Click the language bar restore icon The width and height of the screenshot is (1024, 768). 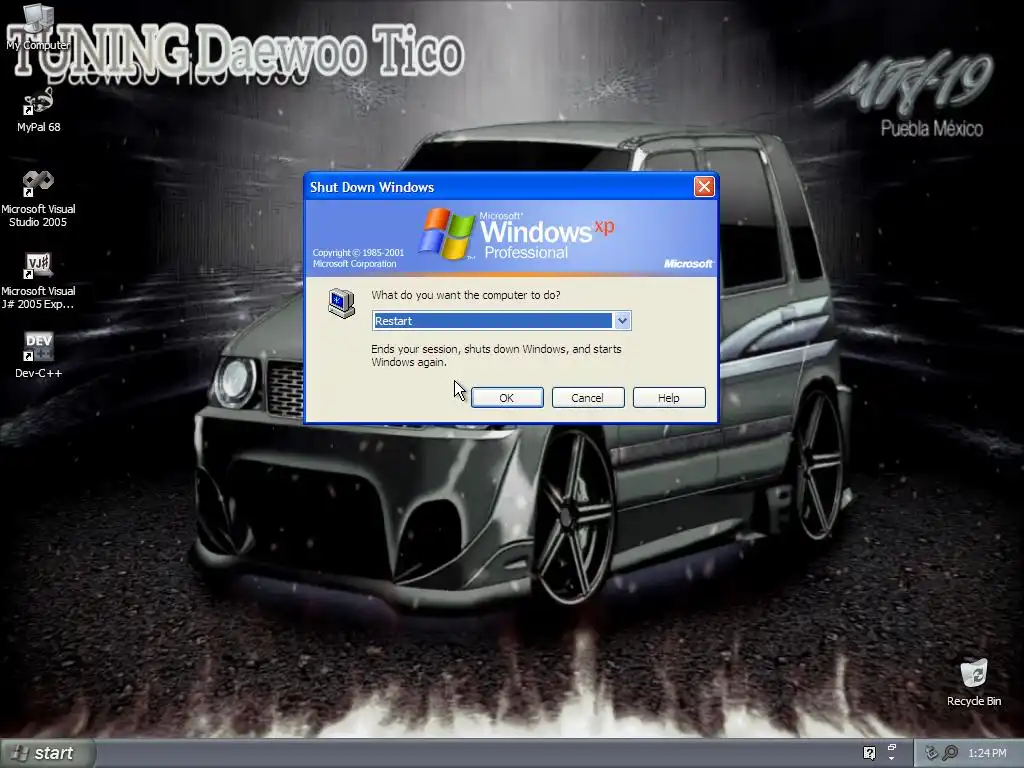click(892, 747)
